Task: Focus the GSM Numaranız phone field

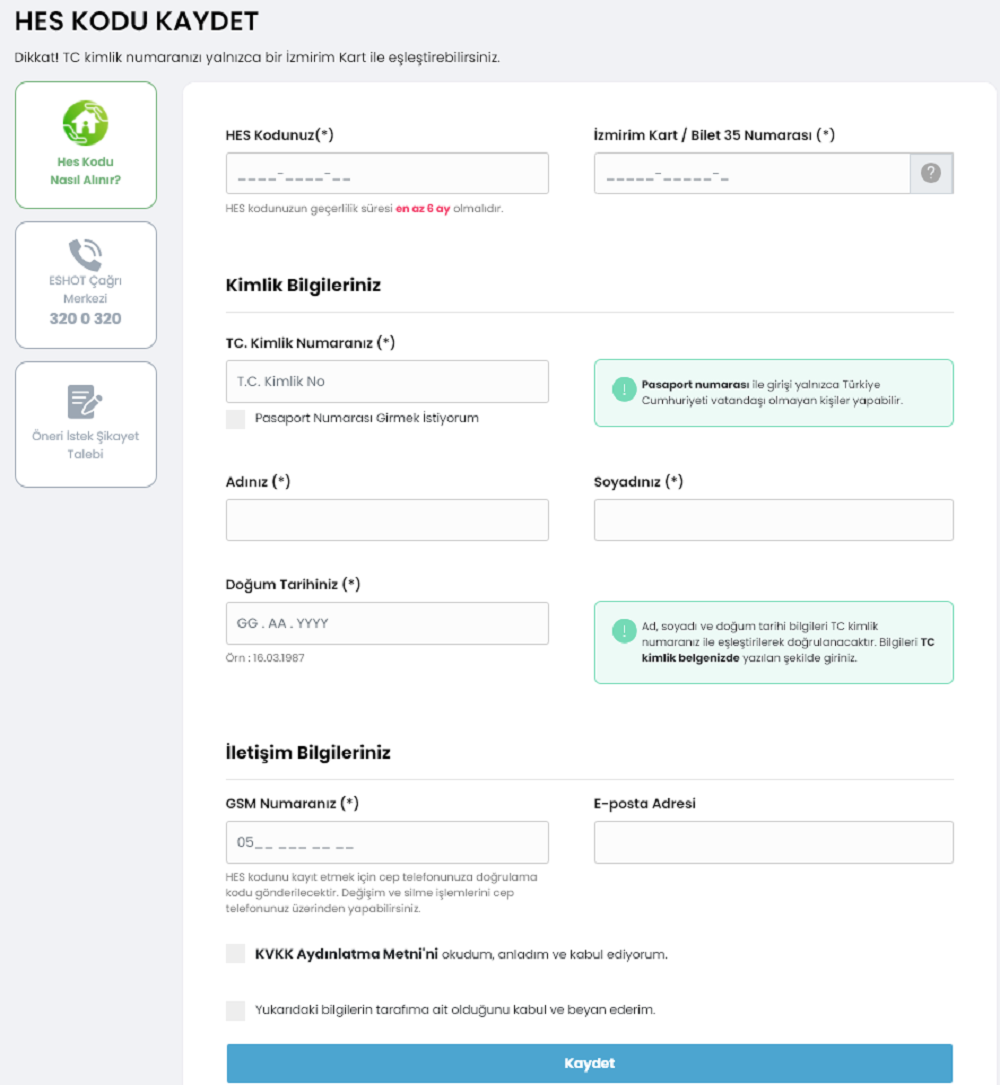Action: [x=387, y=842]
